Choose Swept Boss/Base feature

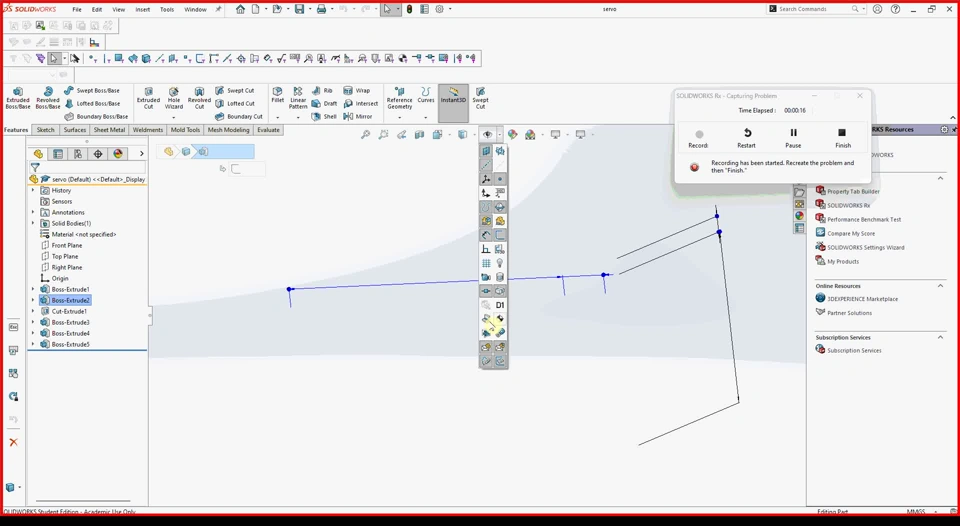[92, 91]
